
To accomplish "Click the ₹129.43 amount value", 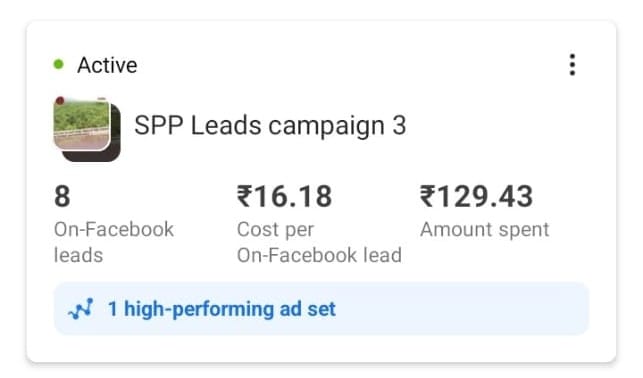I will pyautogui.click(x=477, y=196).
